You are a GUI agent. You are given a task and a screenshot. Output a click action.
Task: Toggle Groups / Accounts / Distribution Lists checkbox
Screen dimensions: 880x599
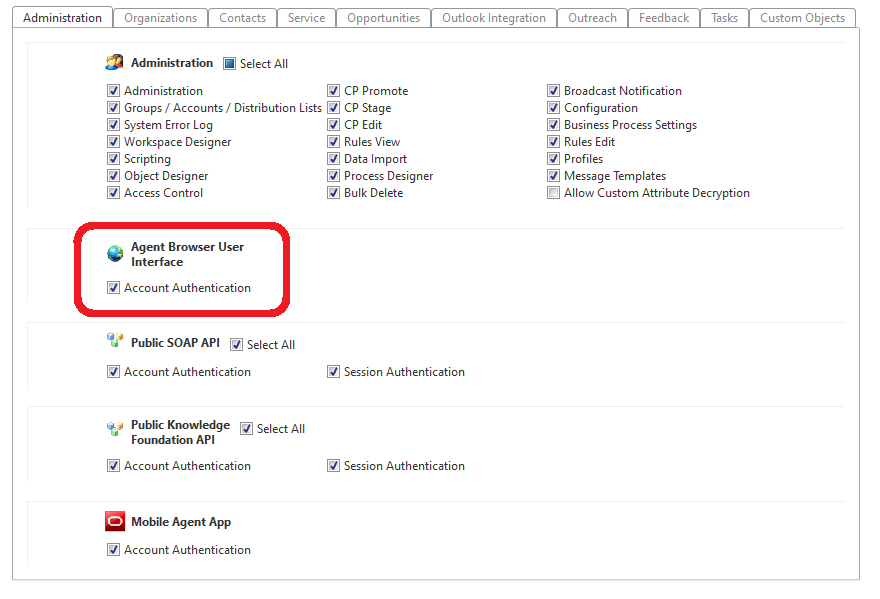[x=113, y=107]
